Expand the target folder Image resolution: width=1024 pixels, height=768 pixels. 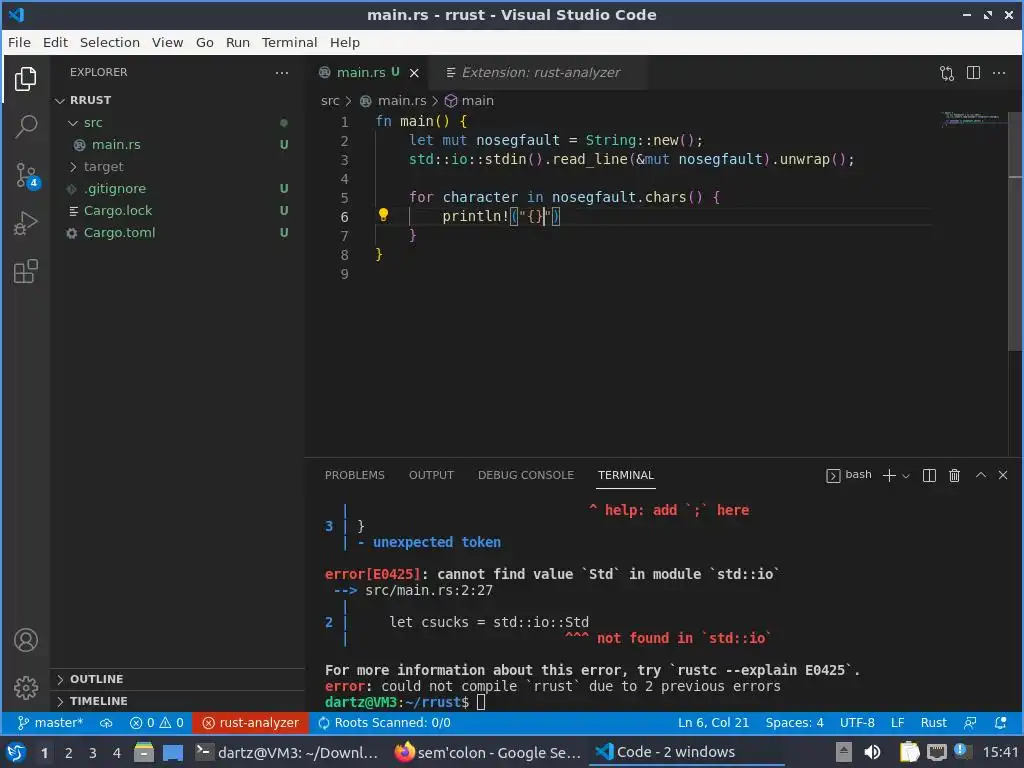click(x=178, y=167)
